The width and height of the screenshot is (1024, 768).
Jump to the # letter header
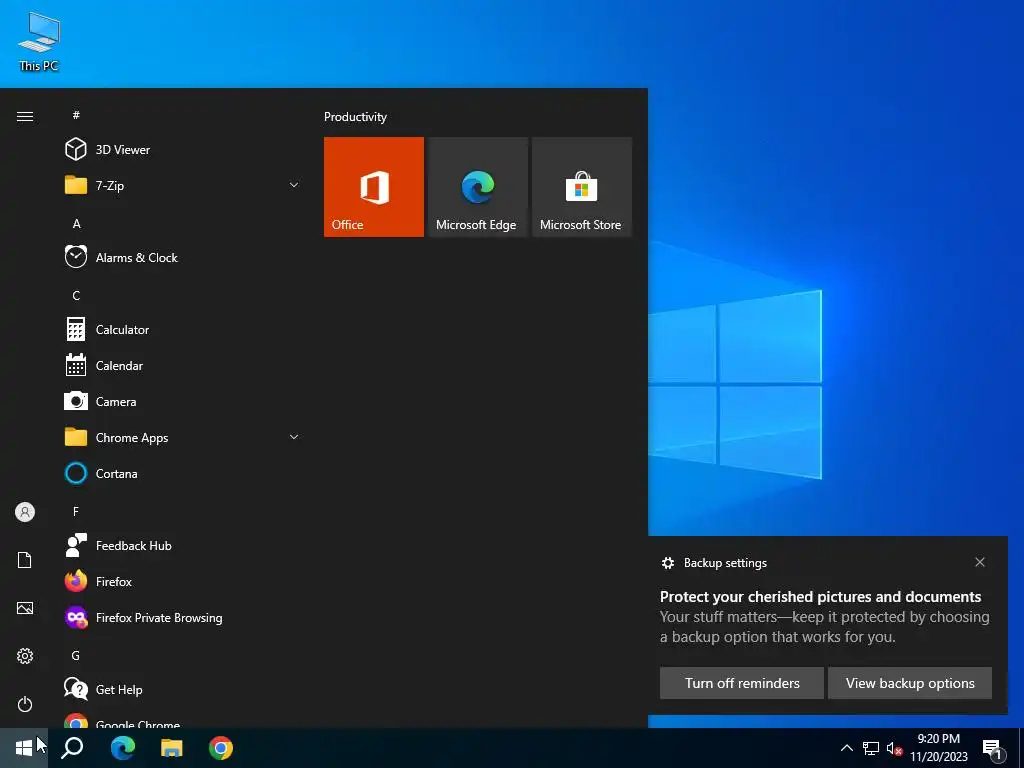point(76,115)
